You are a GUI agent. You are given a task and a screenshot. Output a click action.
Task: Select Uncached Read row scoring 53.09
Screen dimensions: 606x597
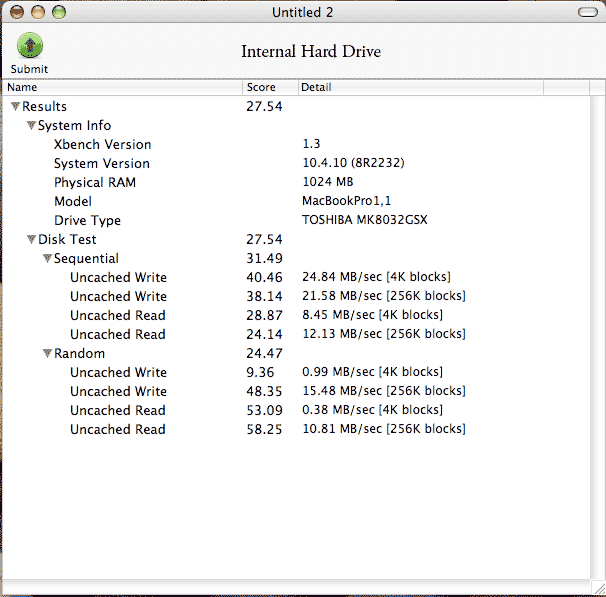click(296, 410)
